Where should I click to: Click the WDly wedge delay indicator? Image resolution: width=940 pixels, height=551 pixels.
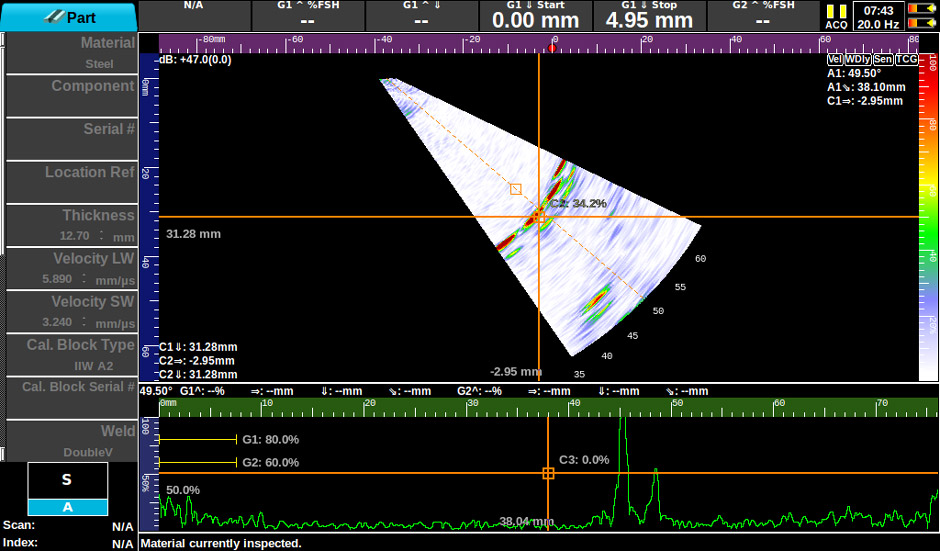click(x=857, y=60)
